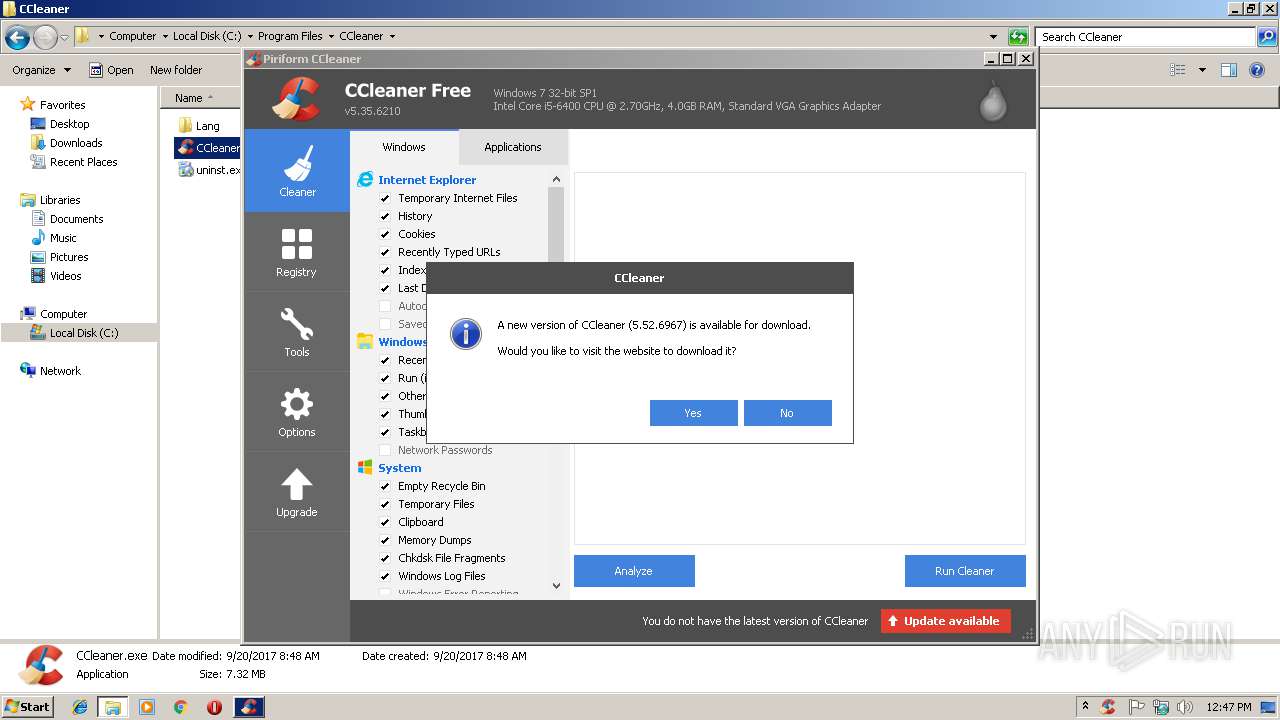This screenshot has width=1280, height=720.
Task: Uncheck Memory Dumps checkbox
Action: [x=385, y=540]
